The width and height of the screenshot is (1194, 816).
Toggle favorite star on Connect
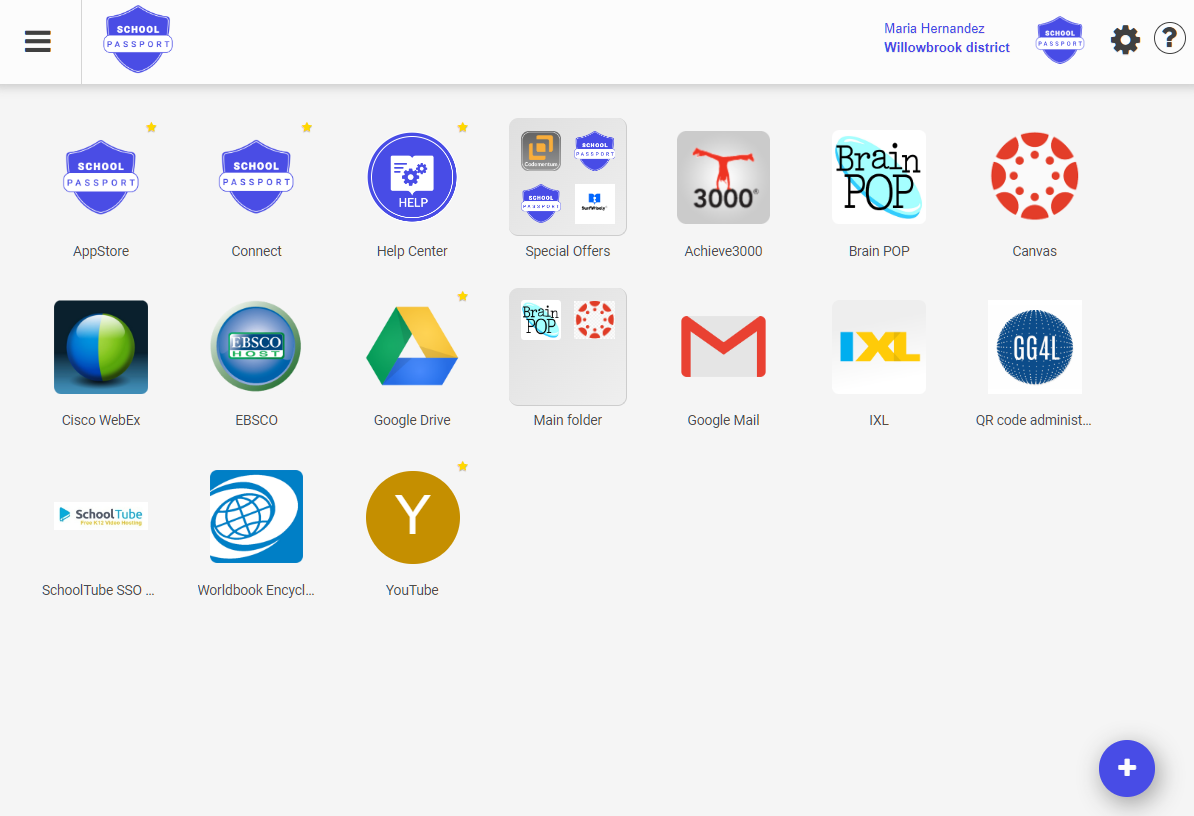[x=307, y=127]
